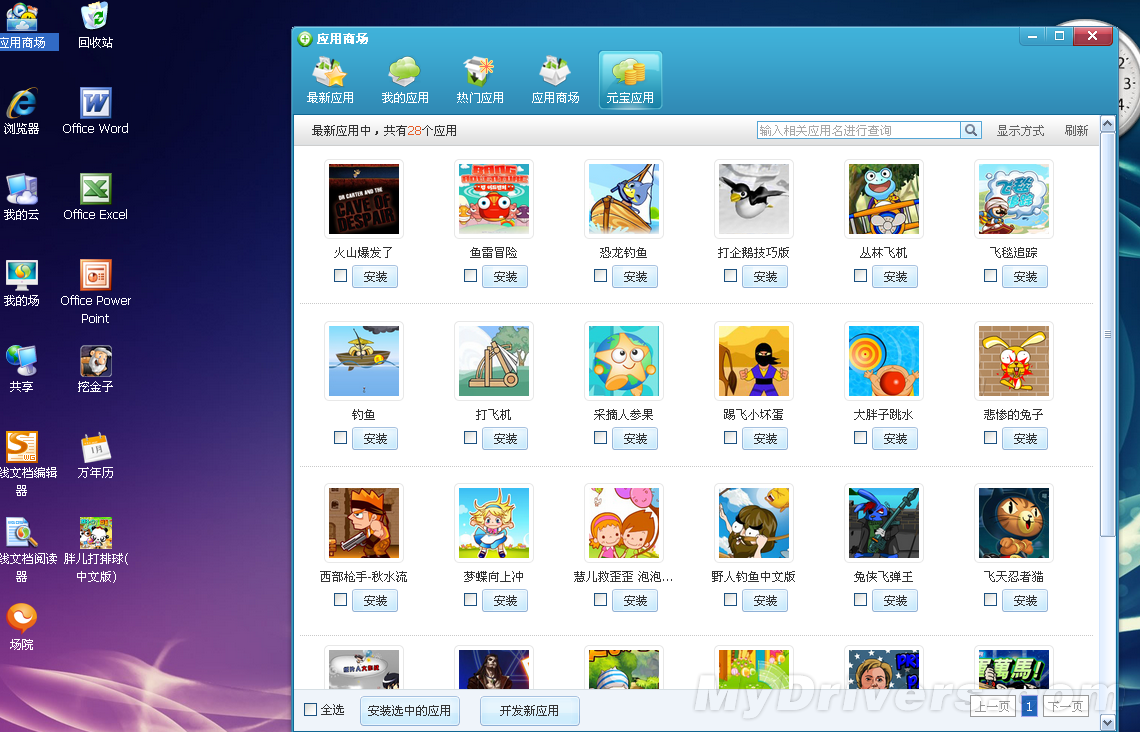Switch to the 元宝应用 tab
The height and width of the screenshot is (732, 1140).
point(630,80)
